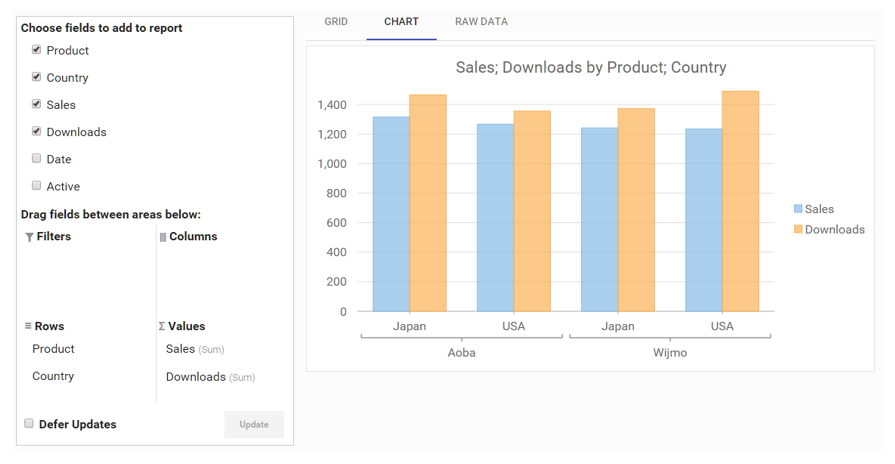Image resolution: width=895 pixels, height=464 pixels.
Task: Click the Aoba Japan Sales bar
Action: pyautogui.click(x=391, y=214)
